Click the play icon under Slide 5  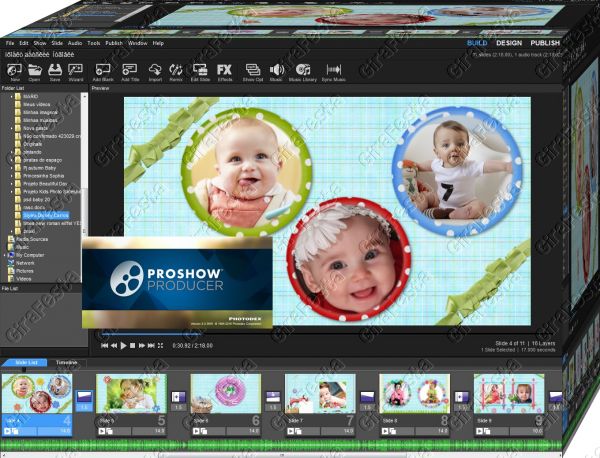click(x=101, y=431)
